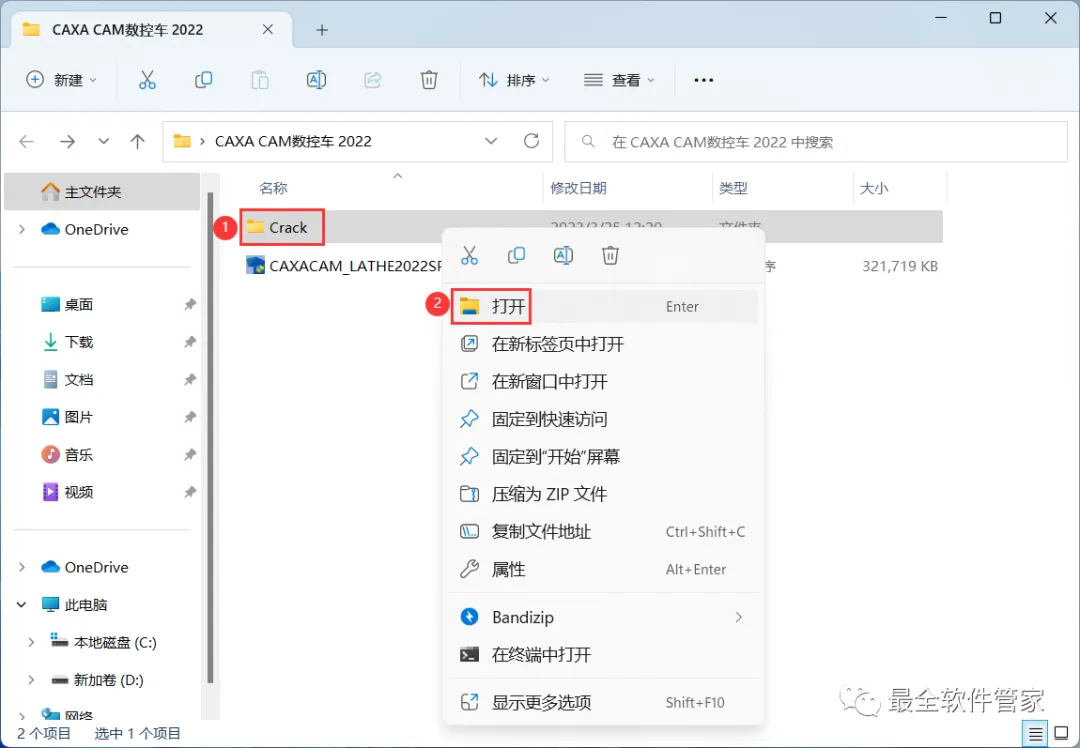Select 复制文件地址 menu entry
This screenshot has width=1080, height=748.
603,532
